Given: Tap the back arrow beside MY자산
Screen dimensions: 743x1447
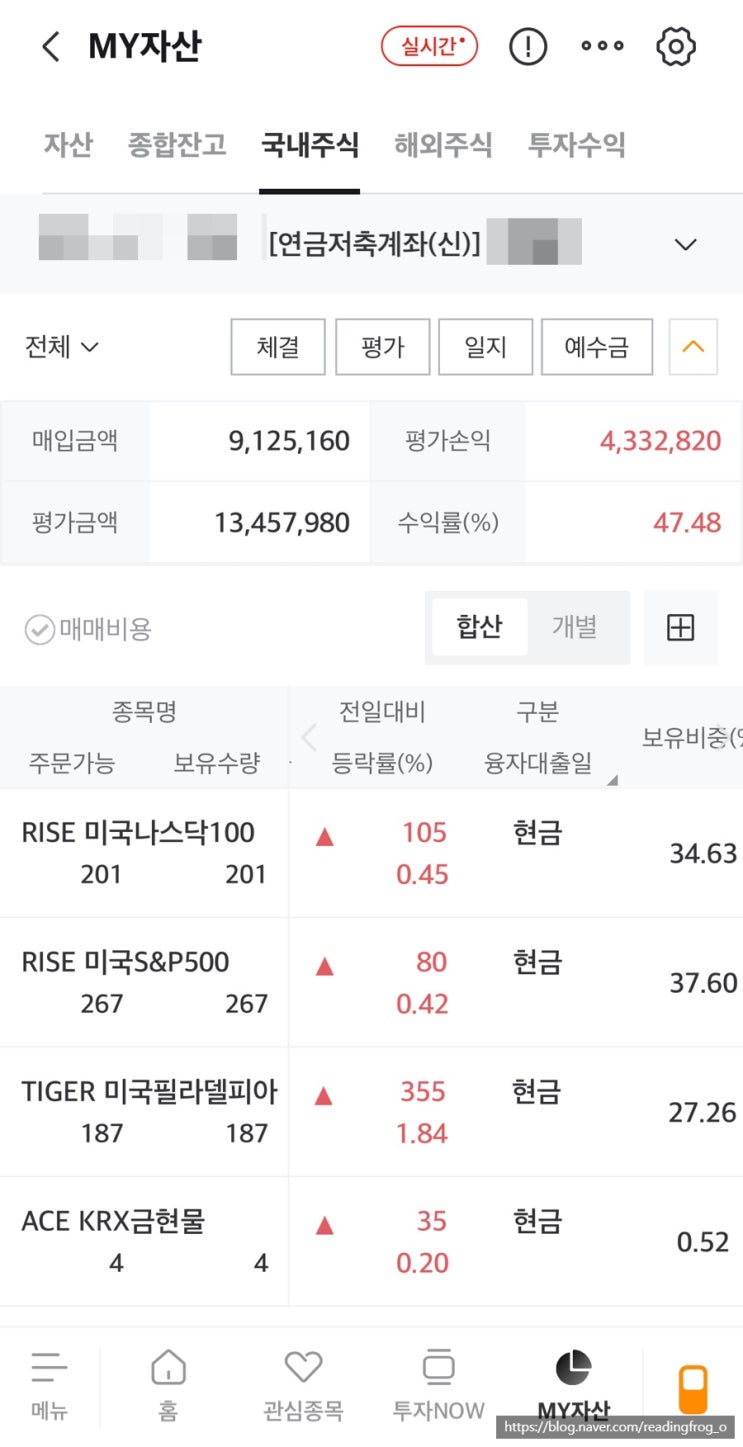Looking at the screenshot, I should pos(51,47).
